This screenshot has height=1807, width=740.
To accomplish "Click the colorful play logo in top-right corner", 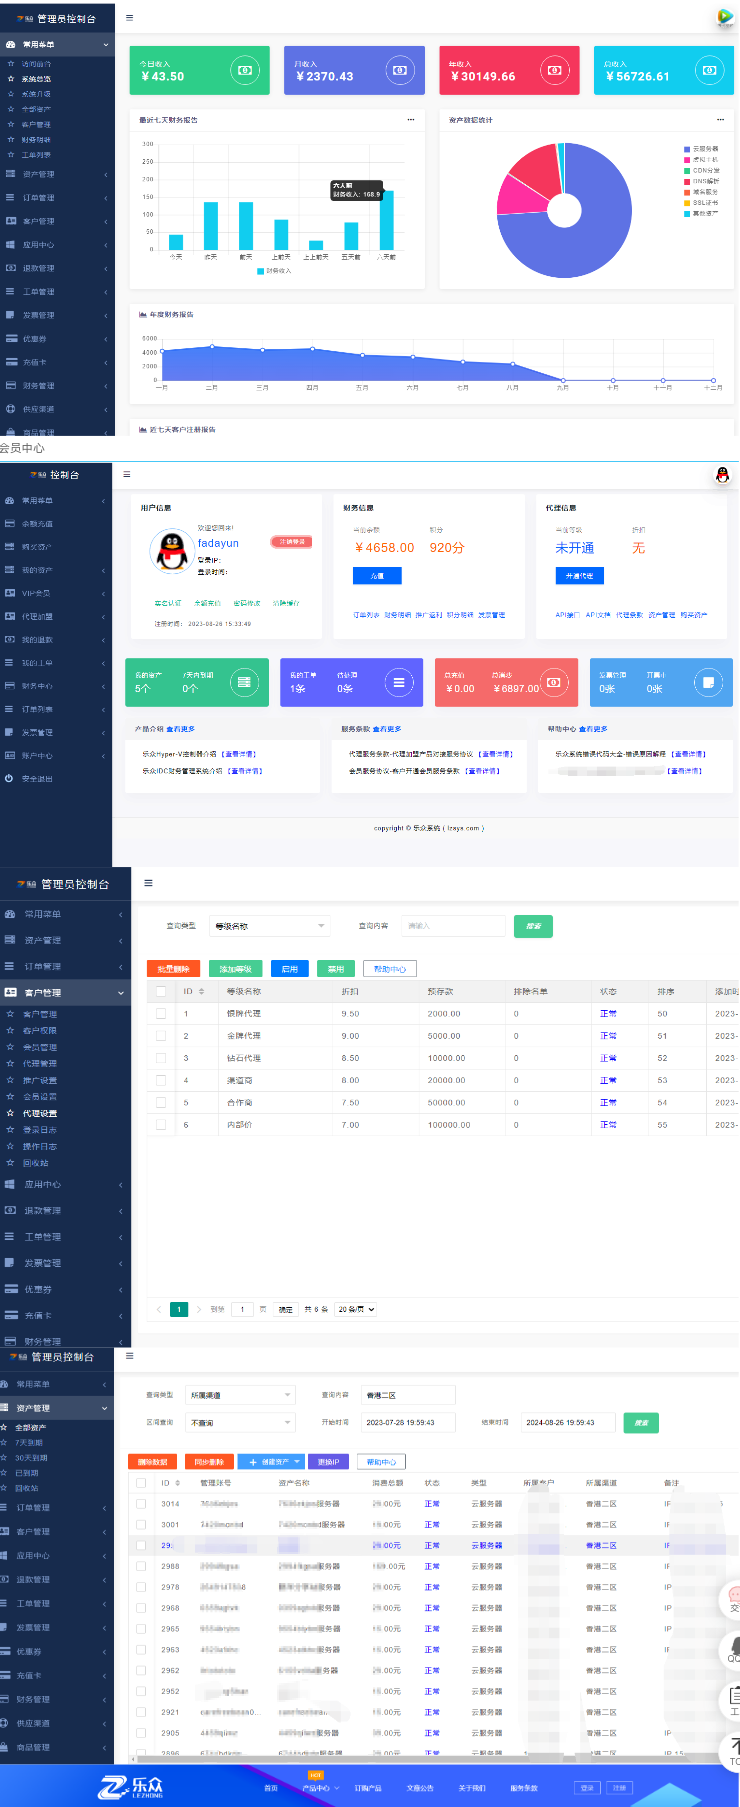I will pyautogui.click(x=725, y=17).
